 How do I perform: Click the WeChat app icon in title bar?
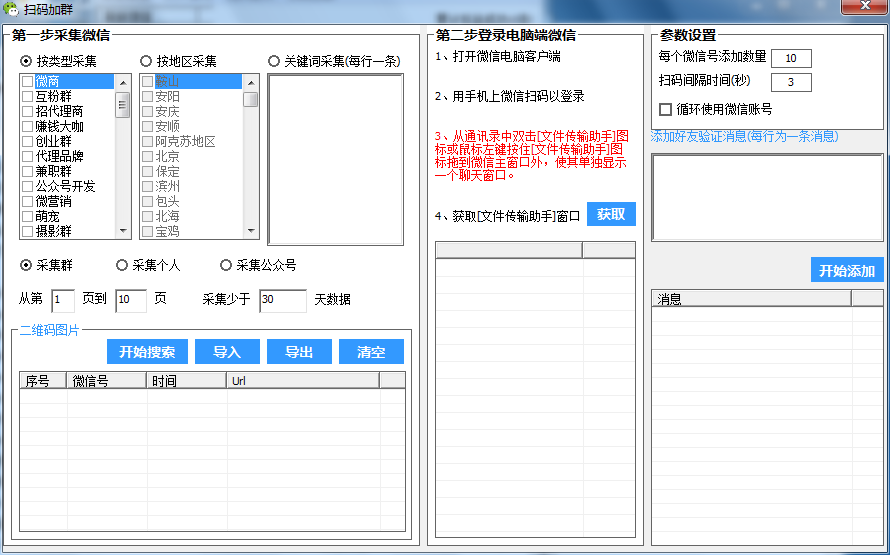coord(11,9)
